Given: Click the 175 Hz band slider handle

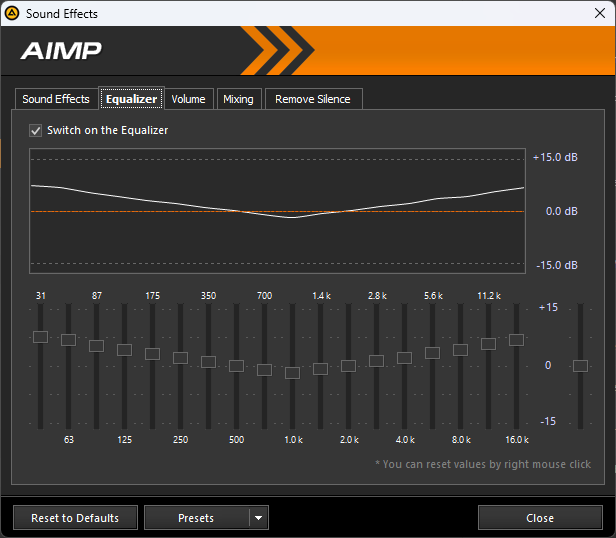Looking at the screenshot, I should [x=152, y=354].
